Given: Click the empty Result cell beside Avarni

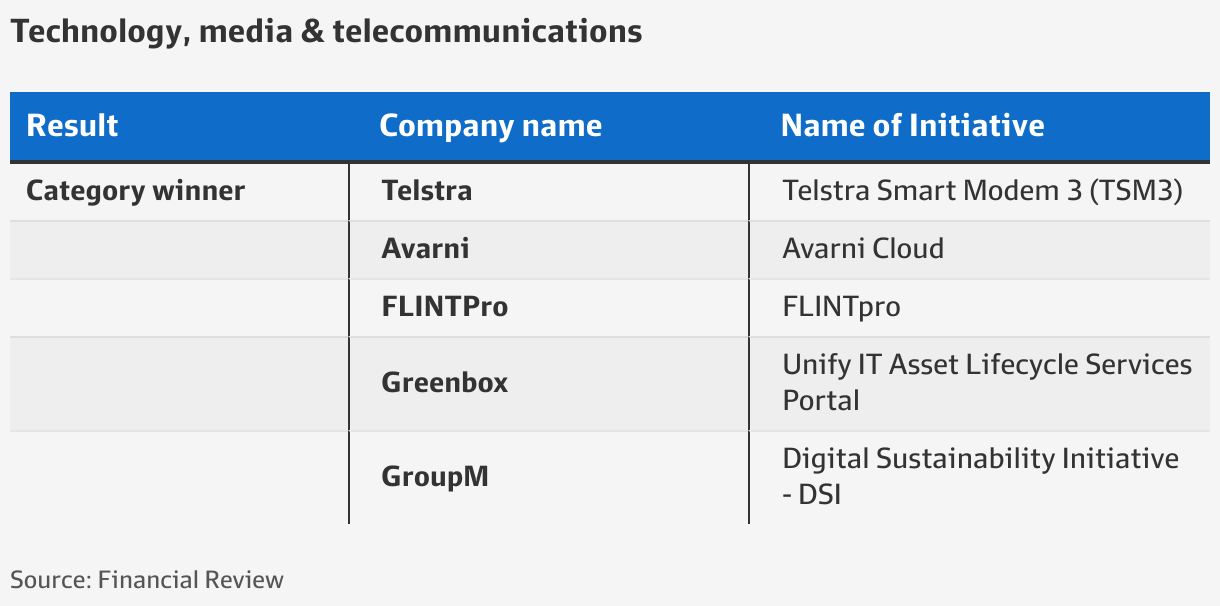Looking at the screenshot, I should pos(180,249).
